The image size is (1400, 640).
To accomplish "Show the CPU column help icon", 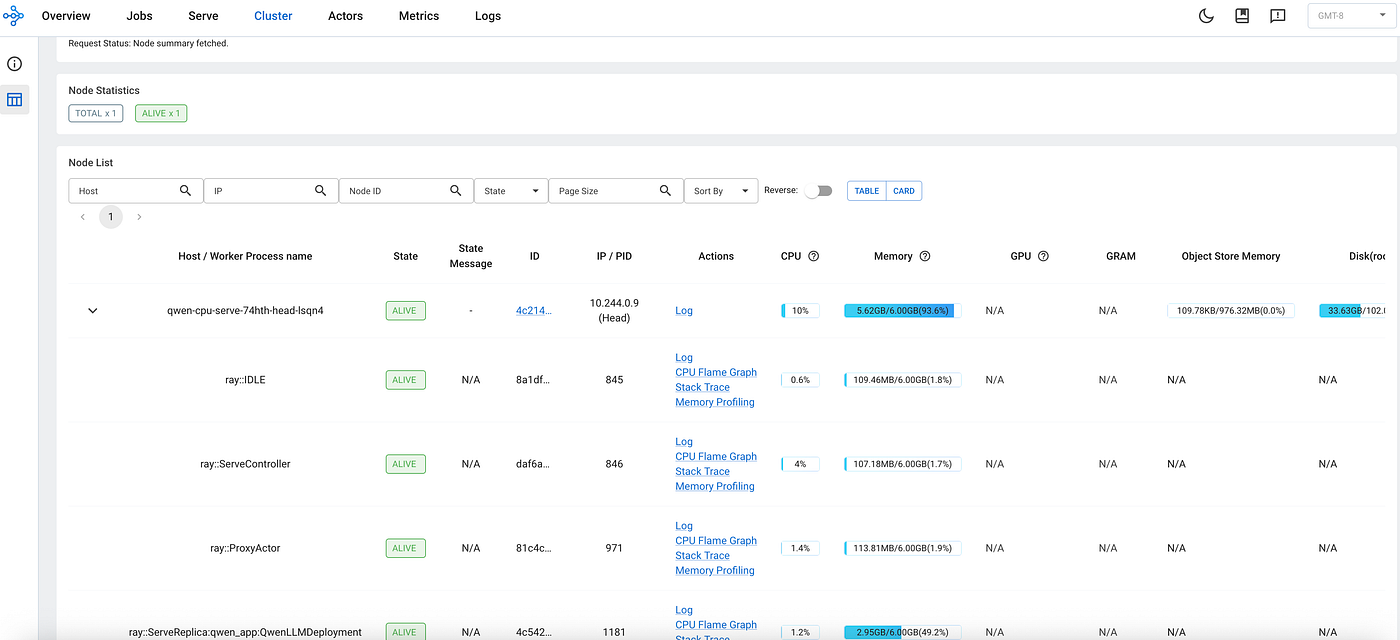I will click(x=814, y=256).
